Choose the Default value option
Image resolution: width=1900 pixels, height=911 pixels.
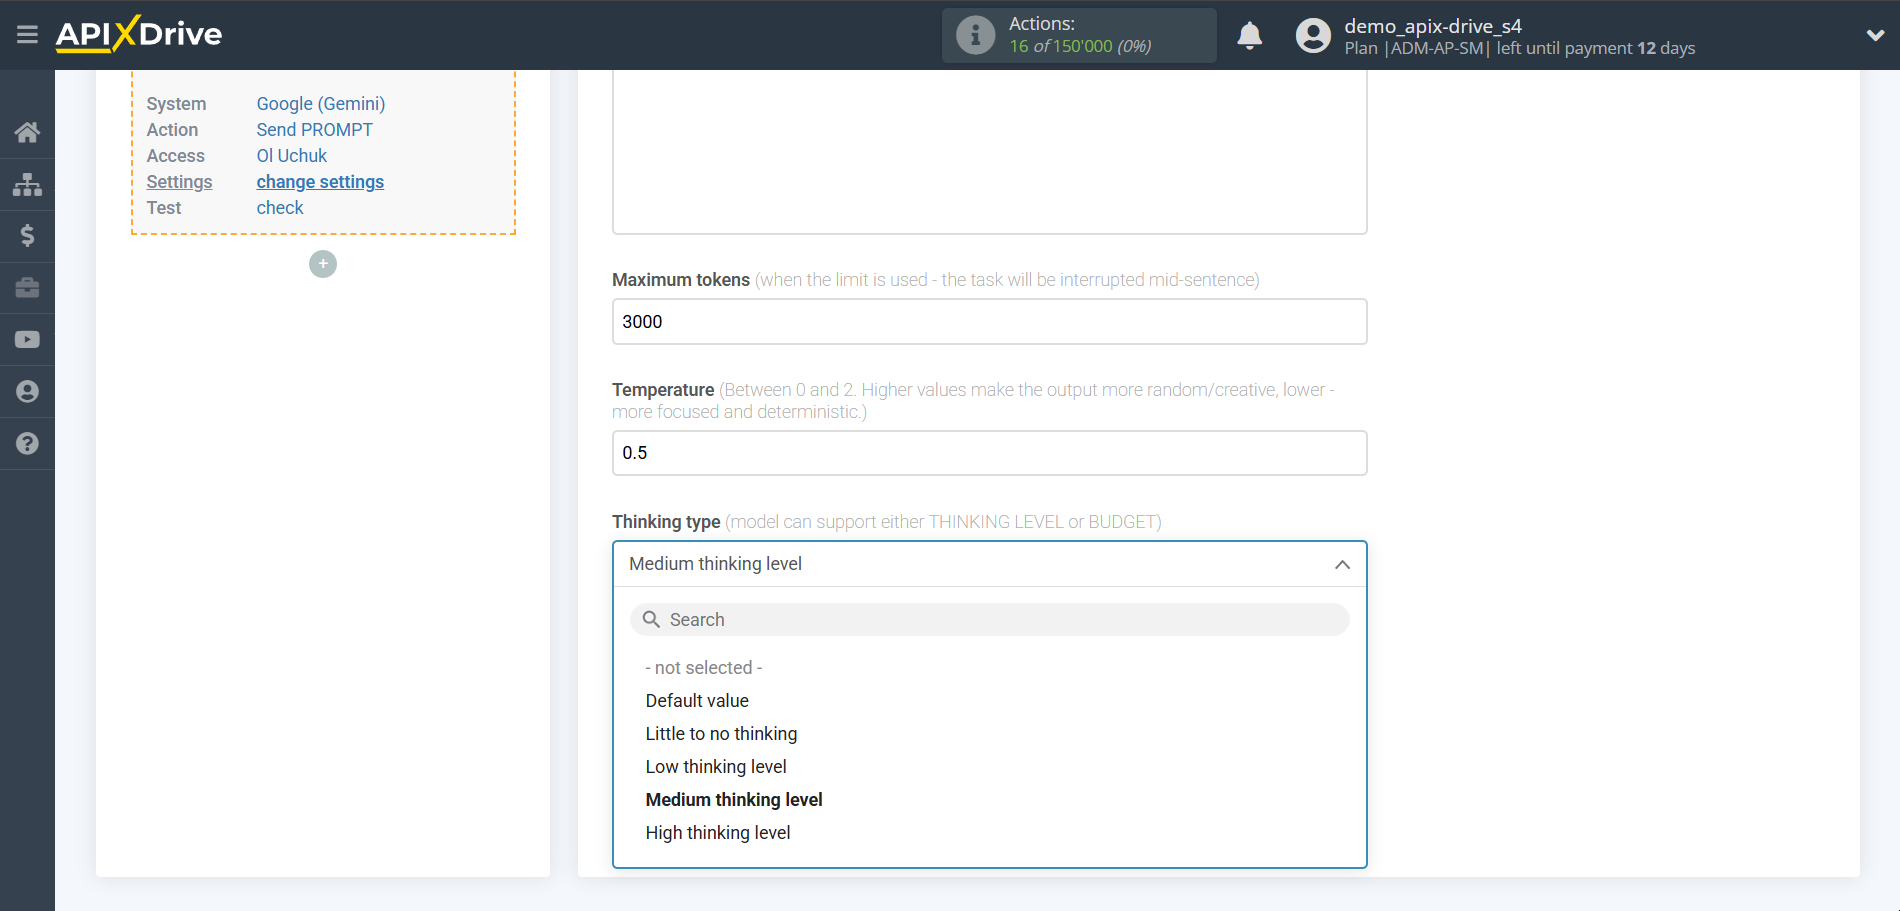(697, 700)
